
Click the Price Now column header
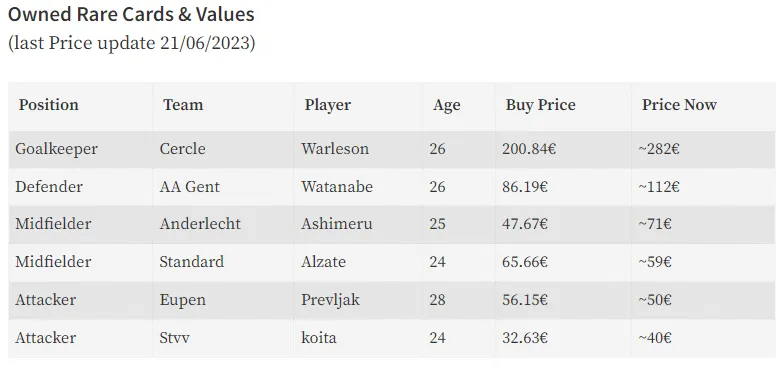point(680,105)
